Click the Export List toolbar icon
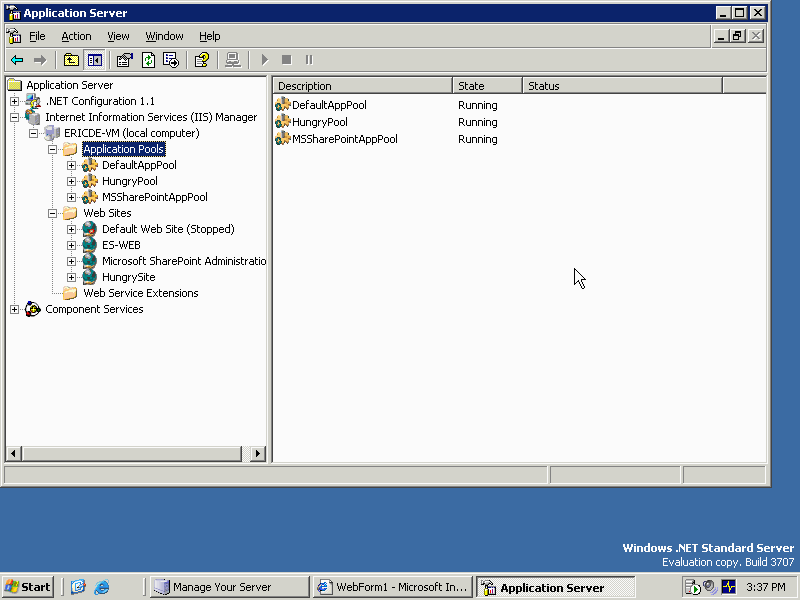This screenshot has width=800, height=600. point(170,60)
